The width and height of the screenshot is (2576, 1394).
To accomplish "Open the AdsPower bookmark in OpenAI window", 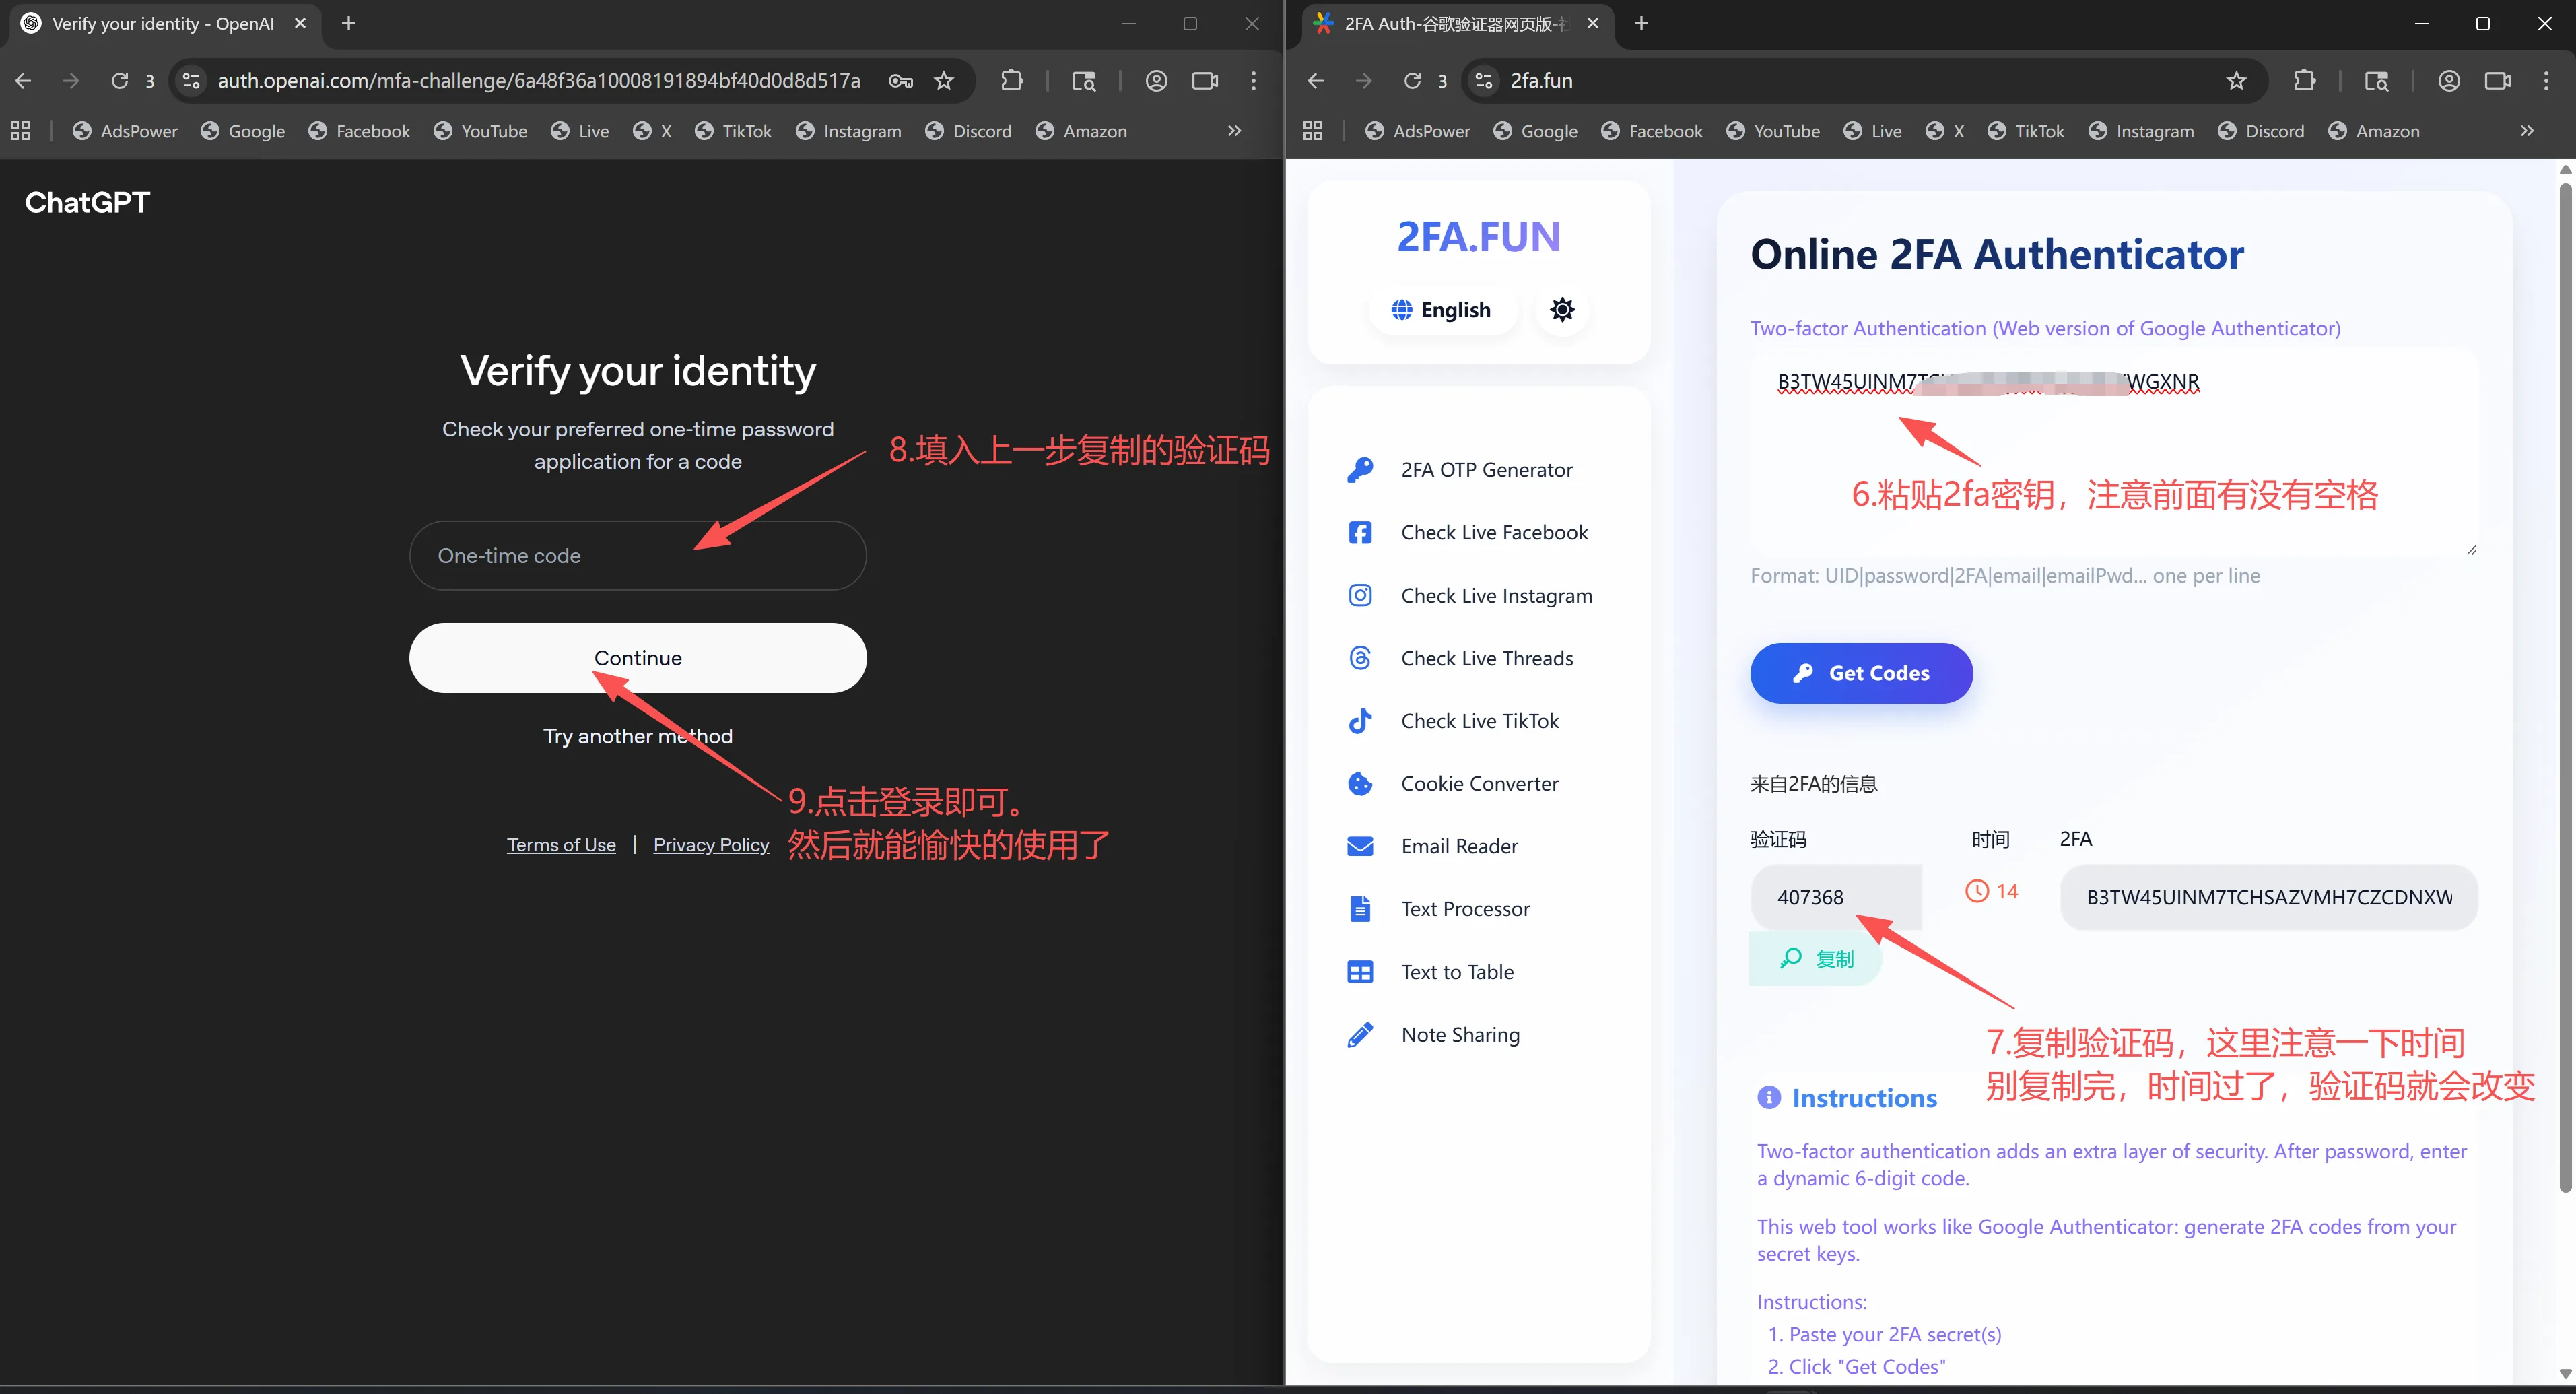I will tap(125, 131).
